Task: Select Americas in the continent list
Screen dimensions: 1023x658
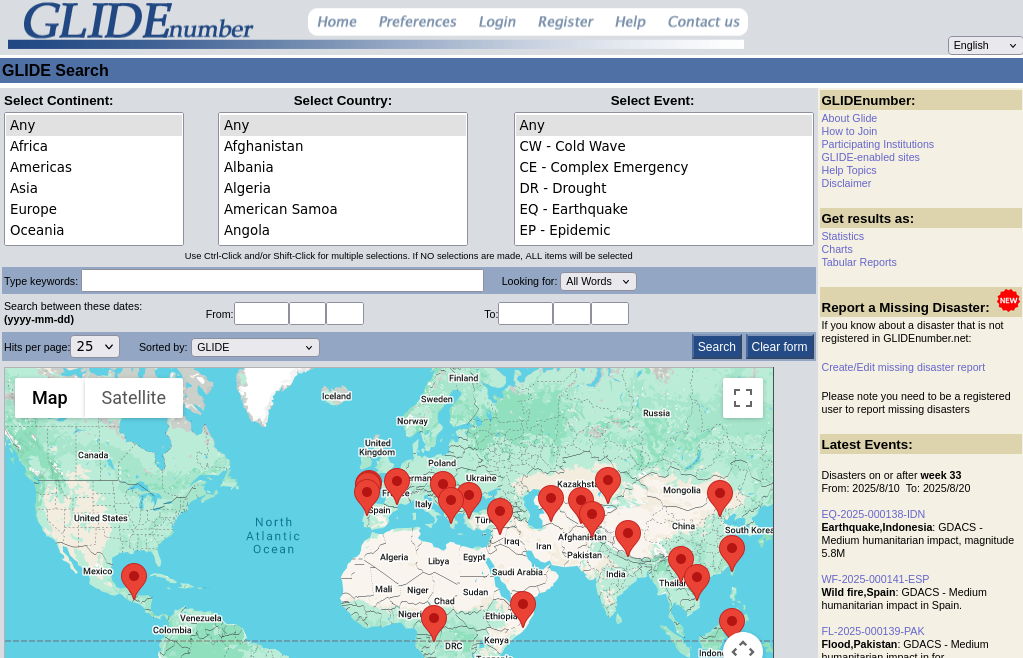Action: coord(94,168)
